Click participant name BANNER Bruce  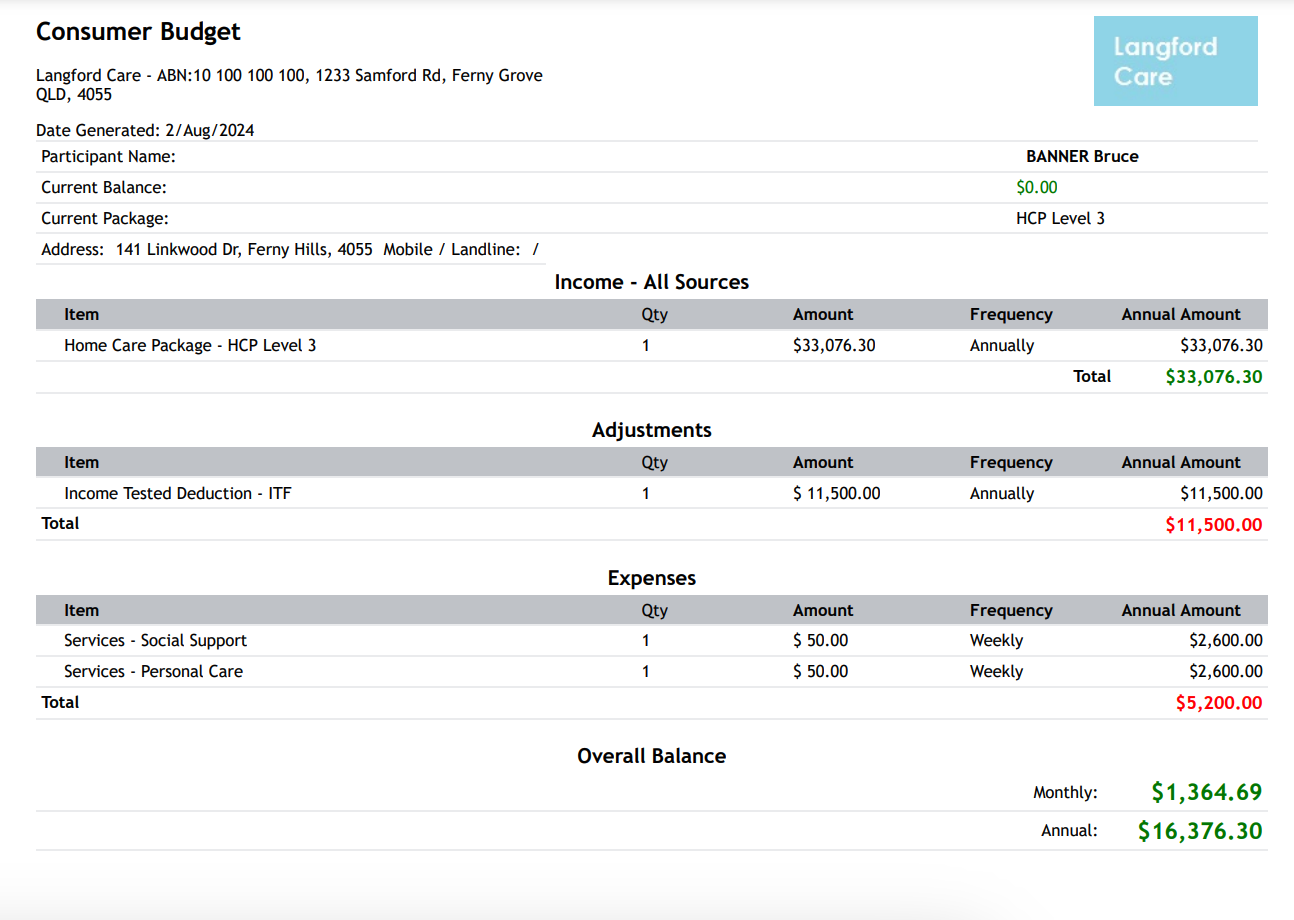(1082, 156)
